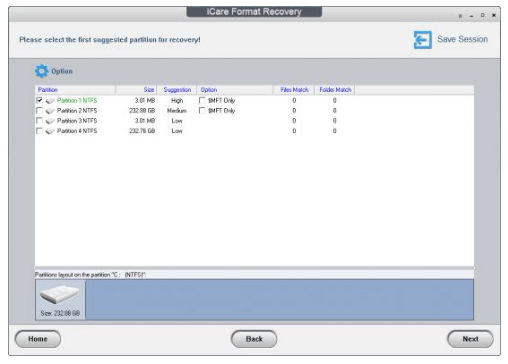
Task: Open the Option gear icon
Action: tap(42, 71)
